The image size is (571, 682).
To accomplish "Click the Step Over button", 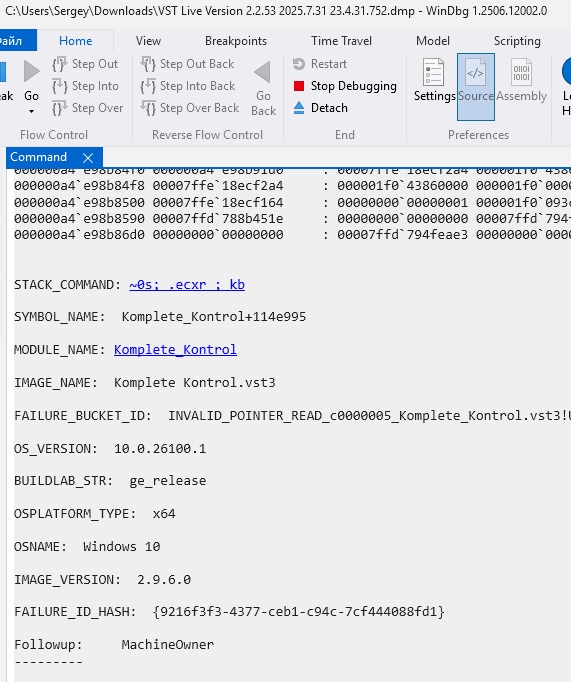I will point(87,108).
